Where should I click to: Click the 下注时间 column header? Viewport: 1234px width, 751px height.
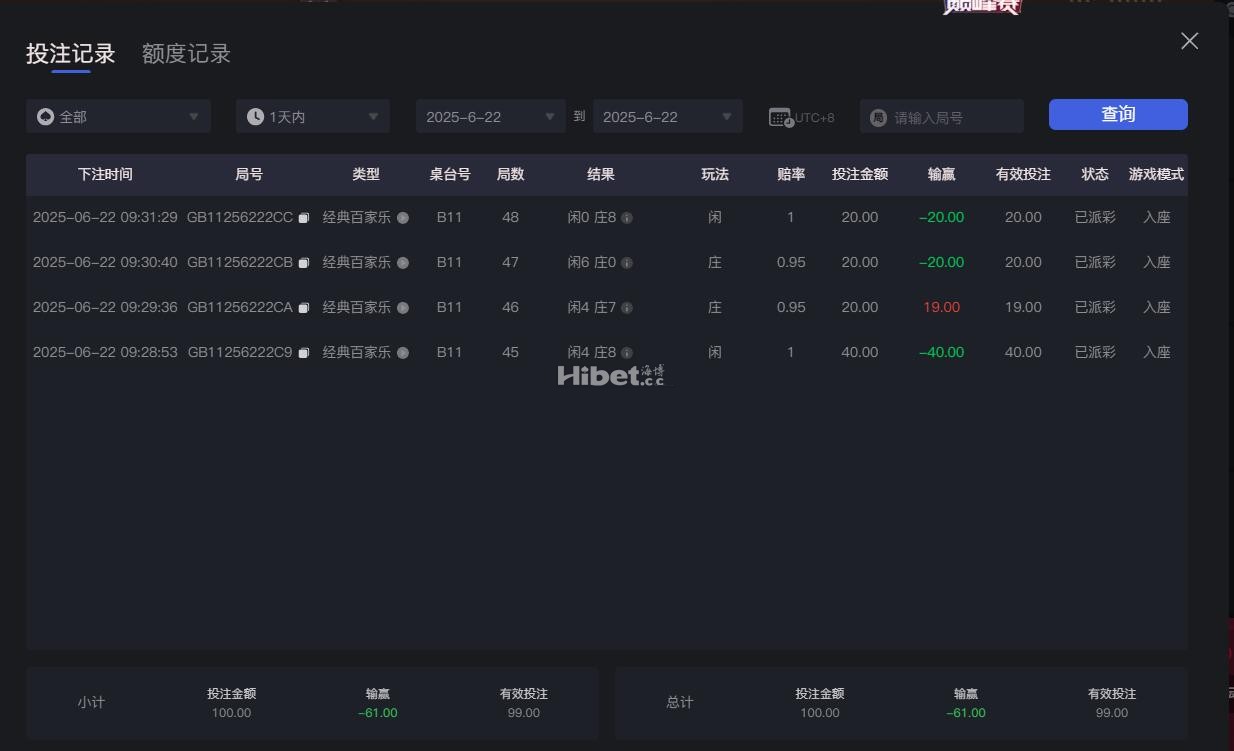click(105, 174)
